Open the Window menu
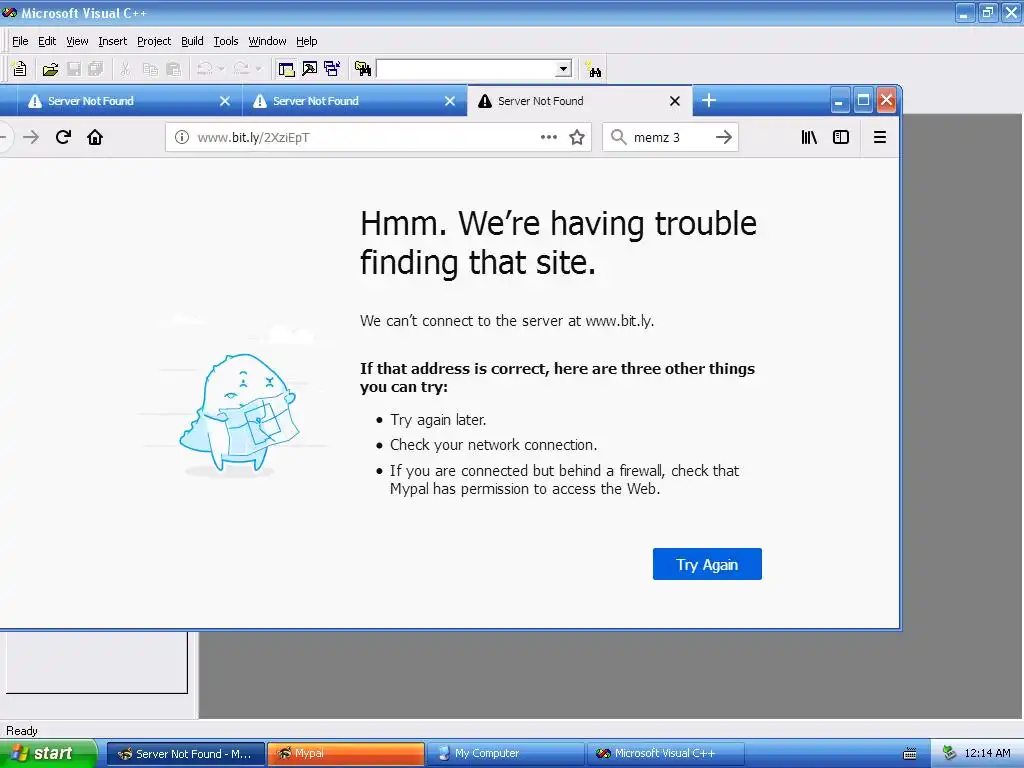Screen dimensions: 1024x768 pyautogui.click(x=267, y=41)
